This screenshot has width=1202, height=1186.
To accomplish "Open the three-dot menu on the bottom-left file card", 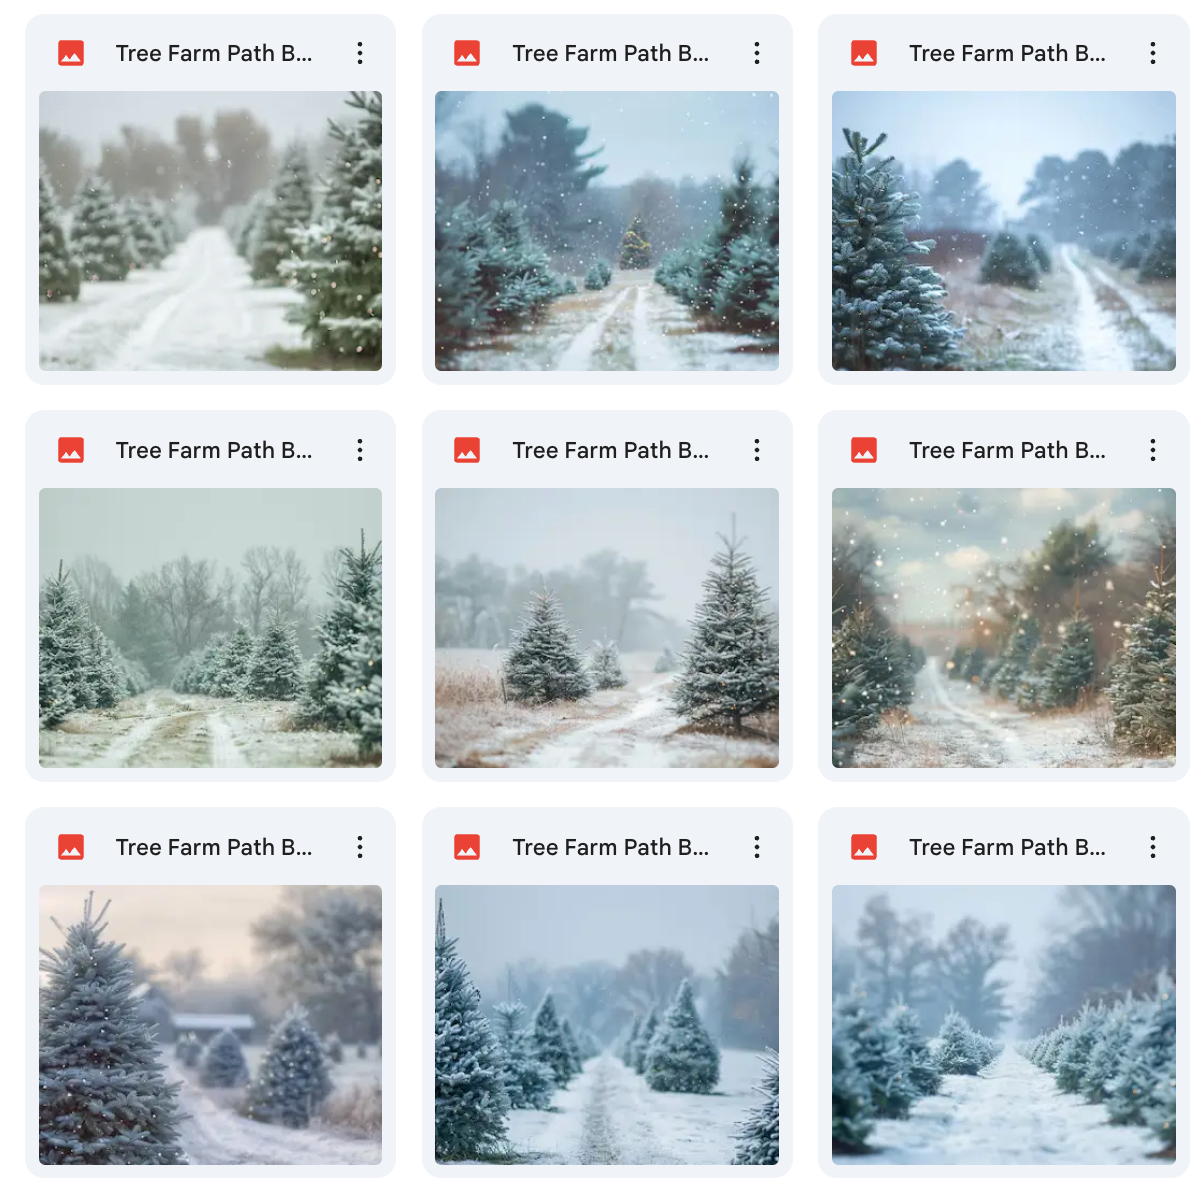I will coord(360,847).
